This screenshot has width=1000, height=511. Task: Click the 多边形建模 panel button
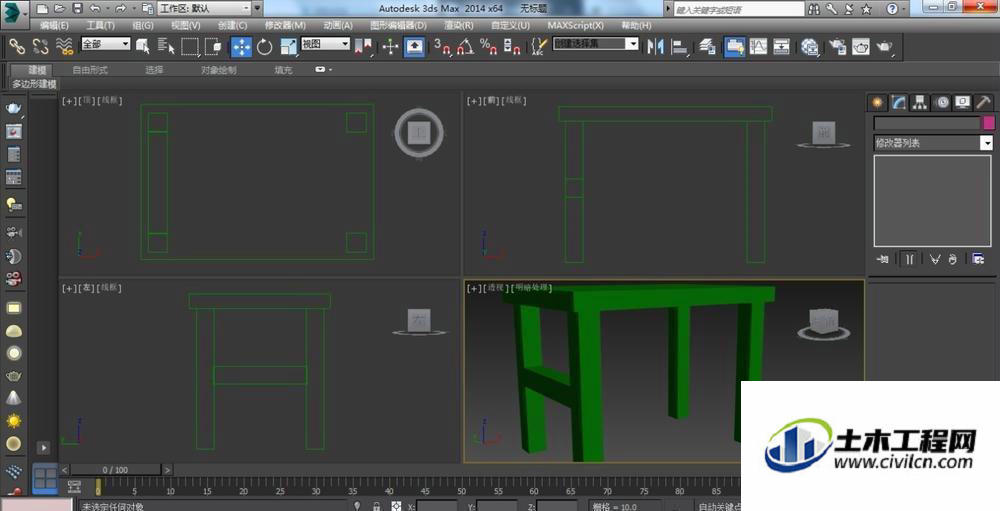[x=34, y=84]
